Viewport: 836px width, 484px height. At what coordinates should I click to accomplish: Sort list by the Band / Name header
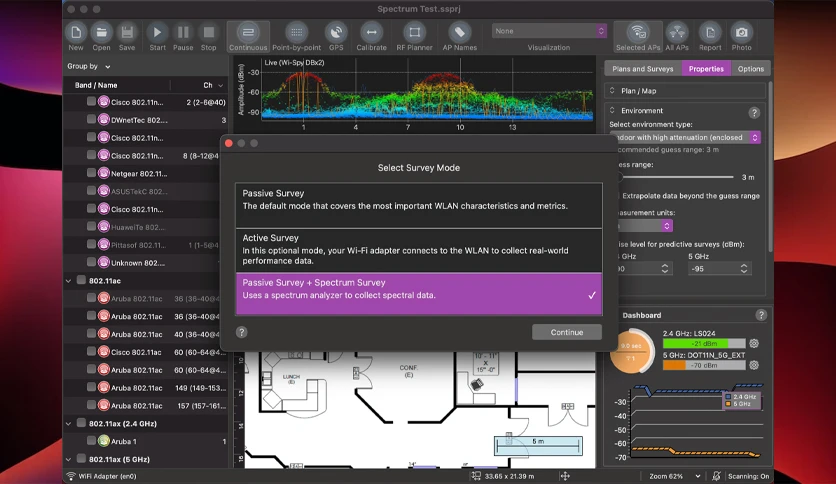[x=96, y=85]
